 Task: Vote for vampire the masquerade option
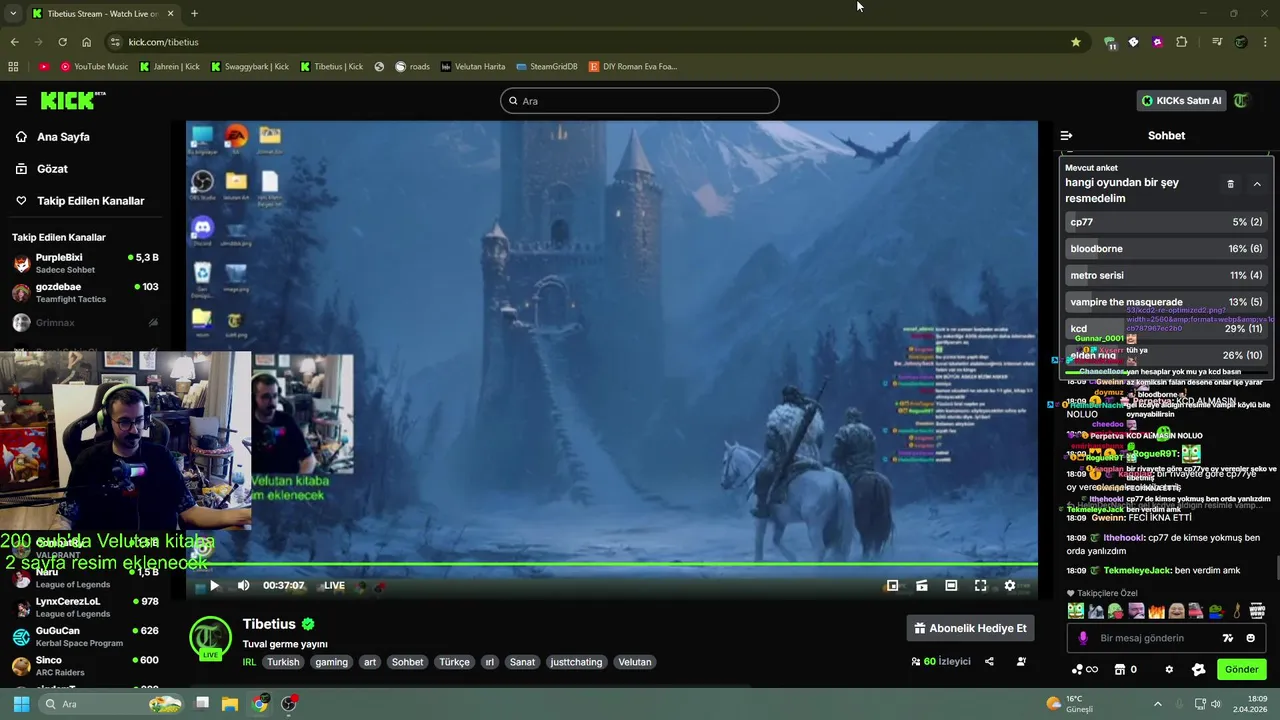pyautogui.click(x=1166, y=302)
